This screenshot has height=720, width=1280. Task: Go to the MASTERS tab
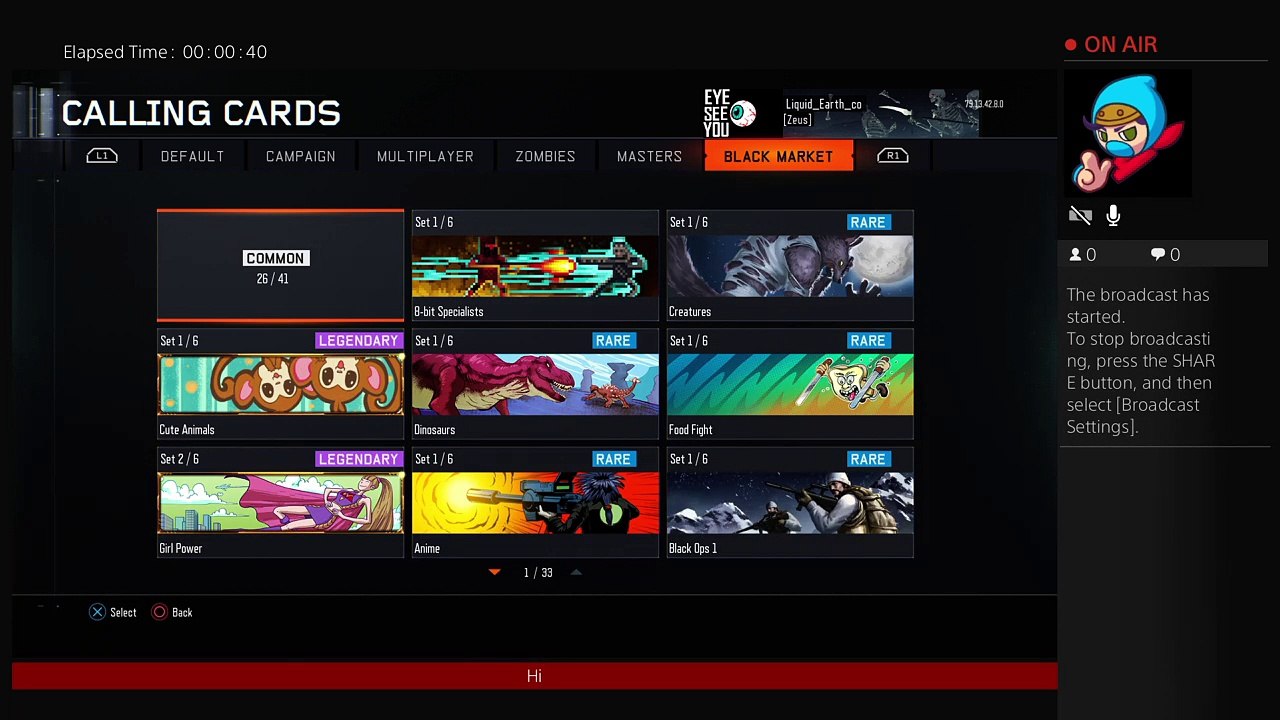click(x=649, y=156)
